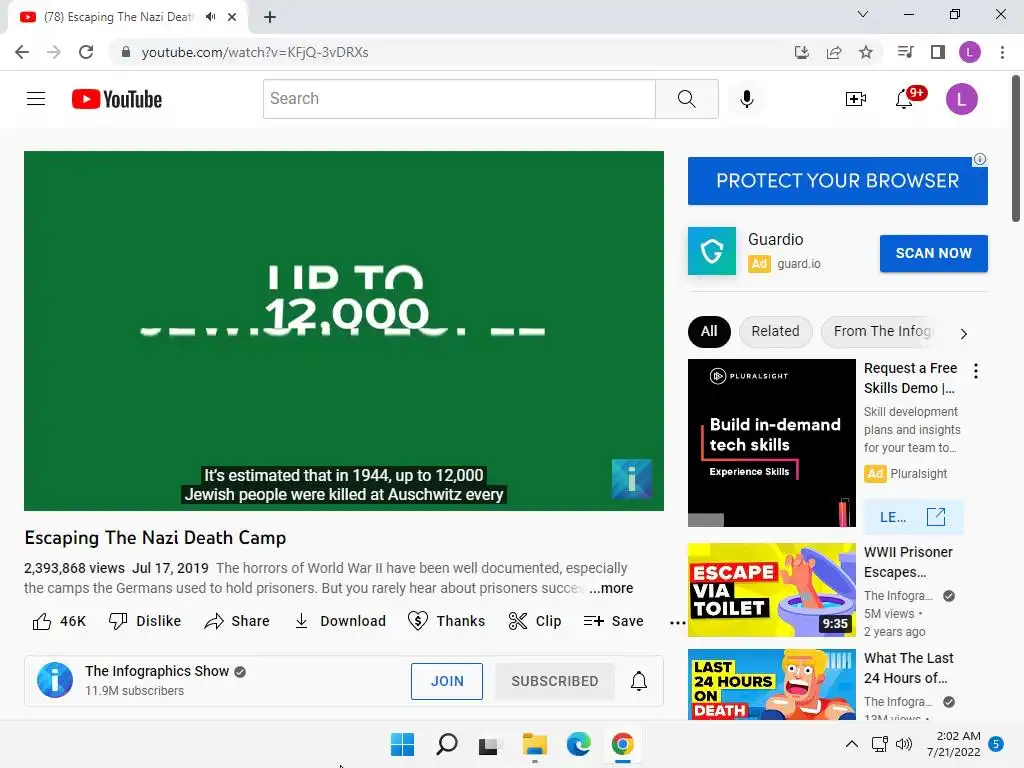The height and width of the screenshot is (768, 1024).
Task: Reload the page
Action: point(86,52)
